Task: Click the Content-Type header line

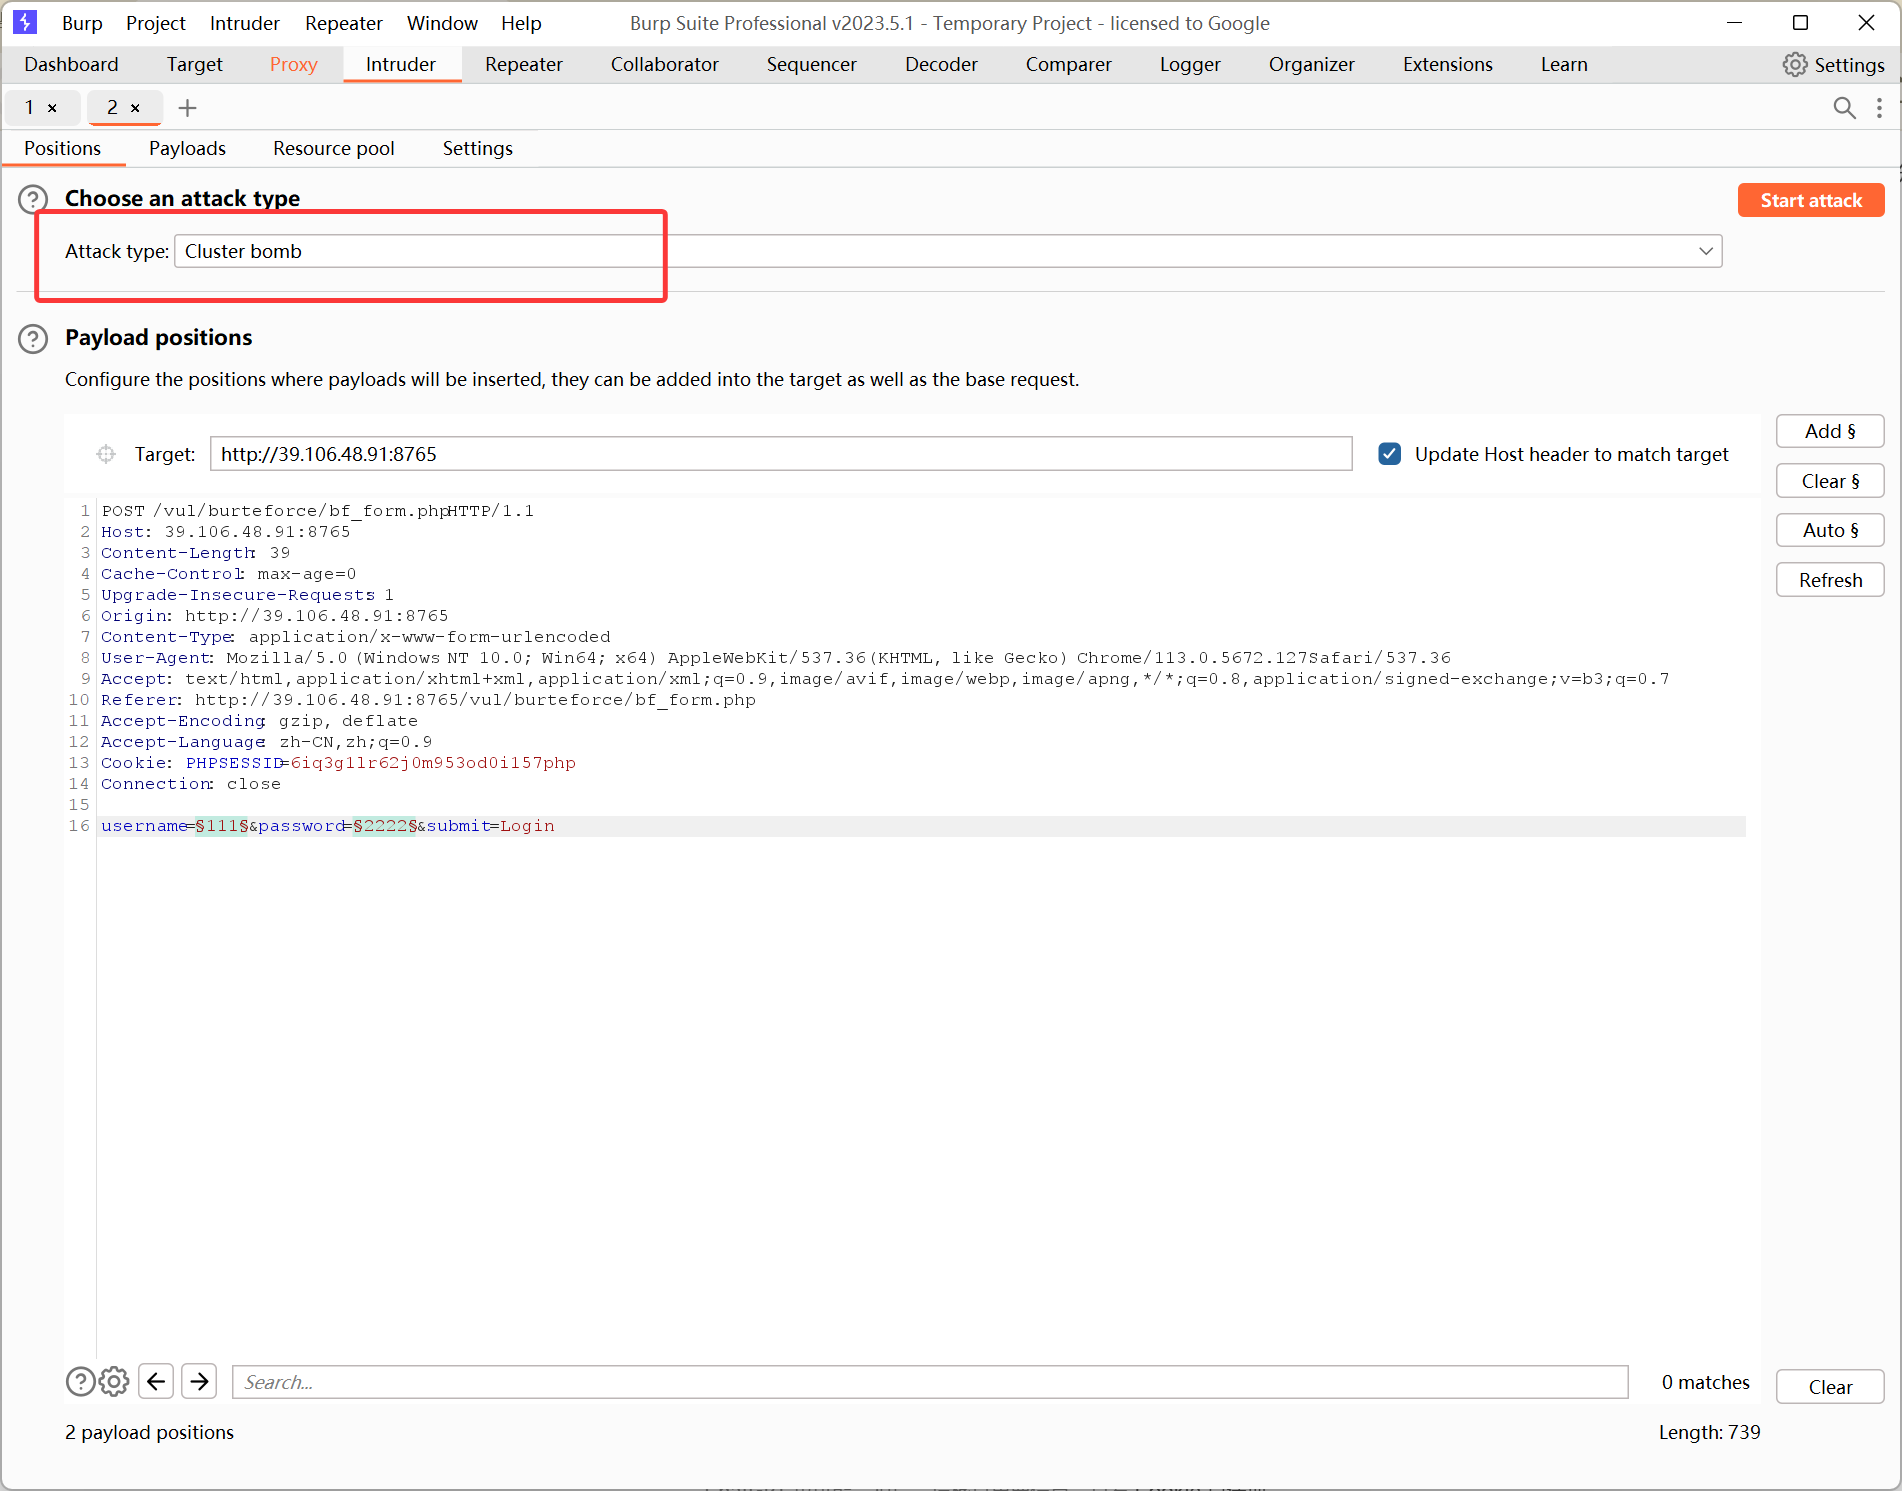Action: point(355,637)
